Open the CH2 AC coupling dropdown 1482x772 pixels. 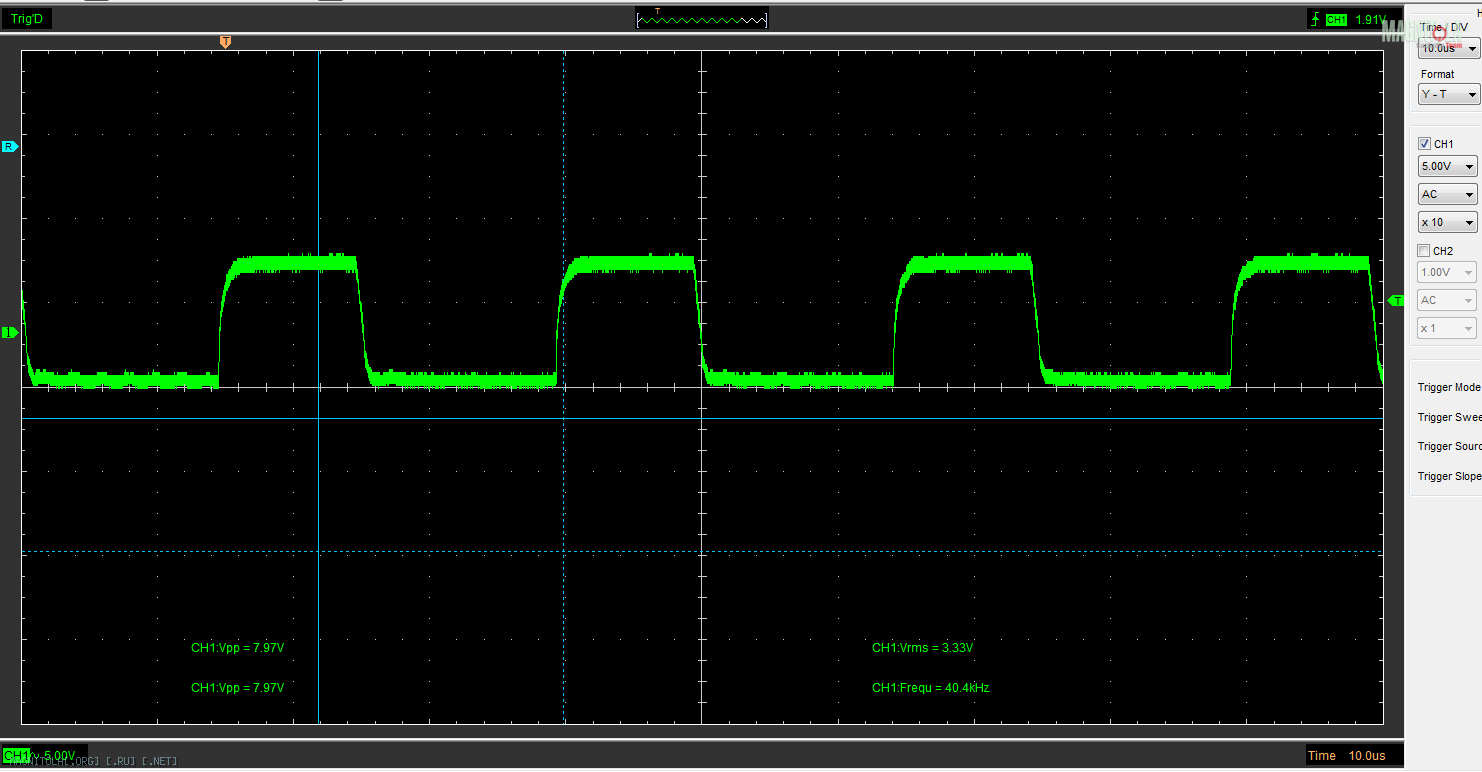tap(1447, 300)
